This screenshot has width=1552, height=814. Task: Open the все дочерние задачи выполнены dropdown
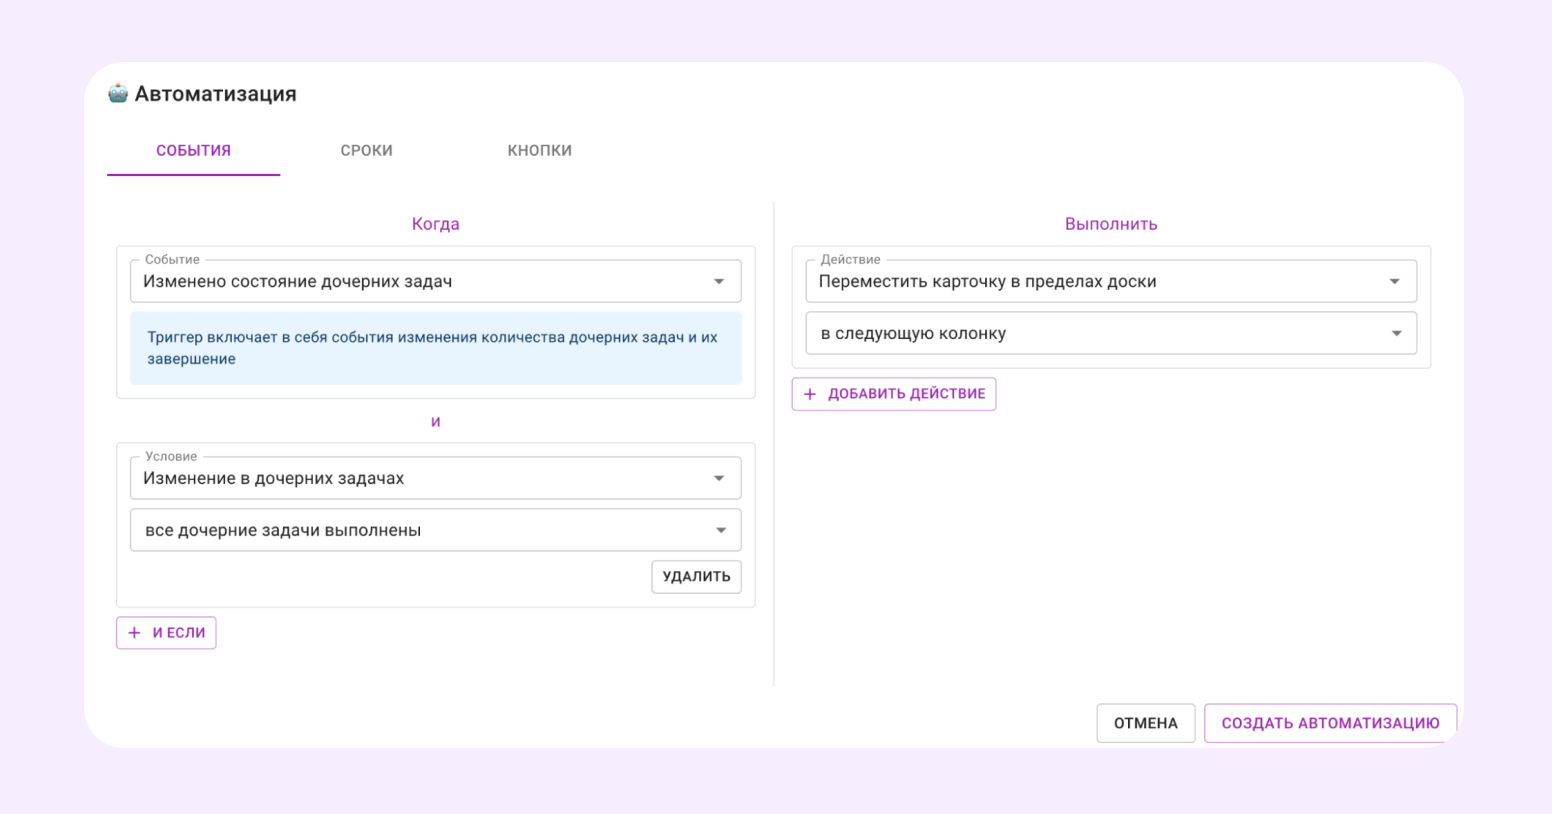pyautogui.click(x=435, y=530)
